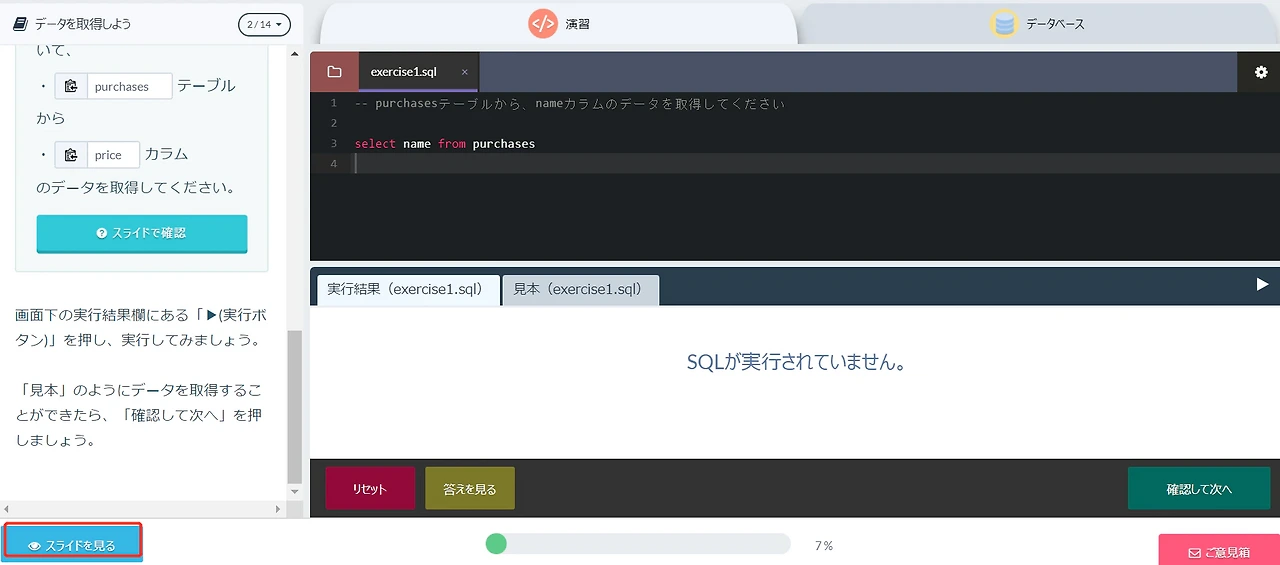Click the スライドで確認 button
Screen dimensions: 1280x565
pyautogui.click(x=142, y=233)
